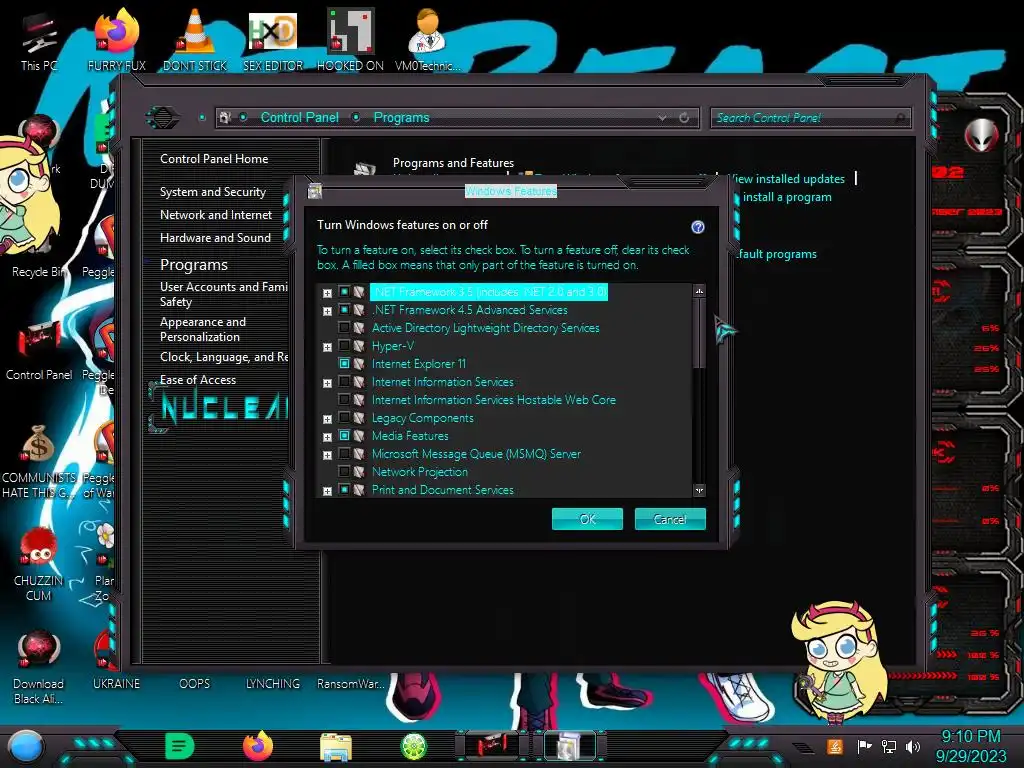
Task: Expand the Hyper-V tree node
Action: [x=327, y=347]
